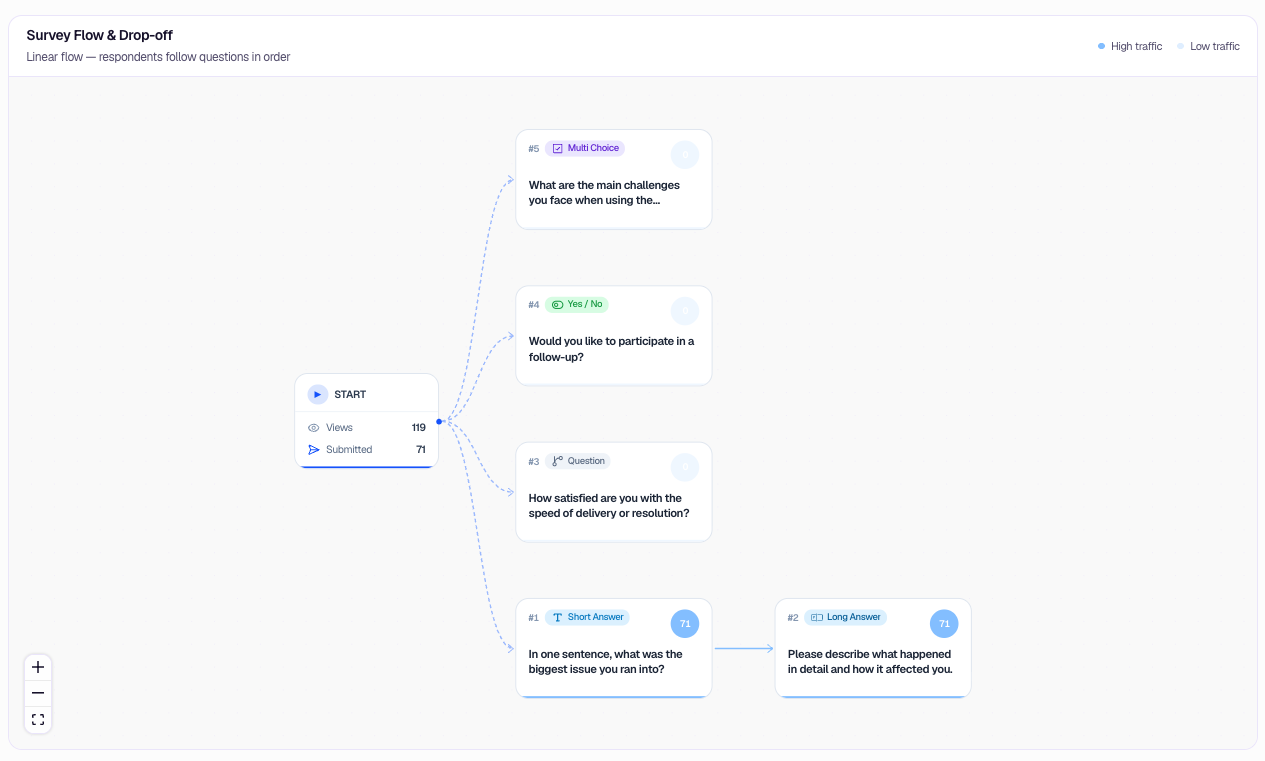Viewport: 1265px width, 761px height.
Task: Click the "Linear flow" subtitle text
Action: 158,57
